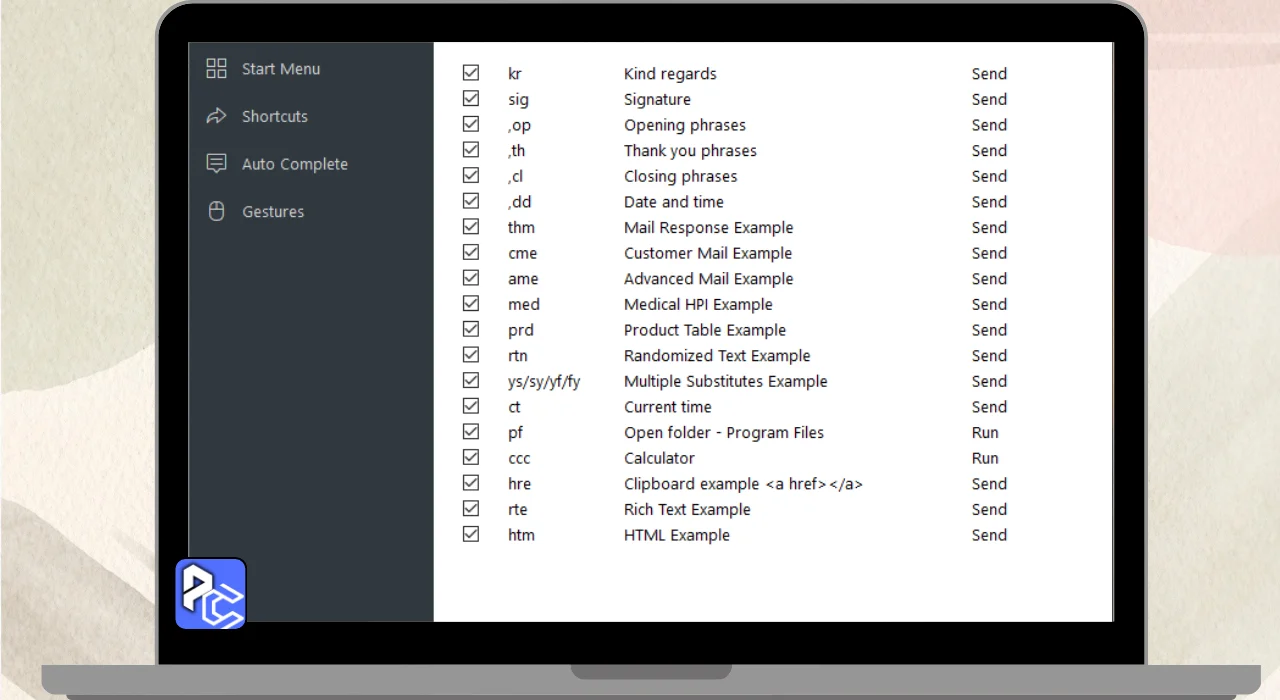Toggle checkbox for ,op Opening phrases

[471, 124]
